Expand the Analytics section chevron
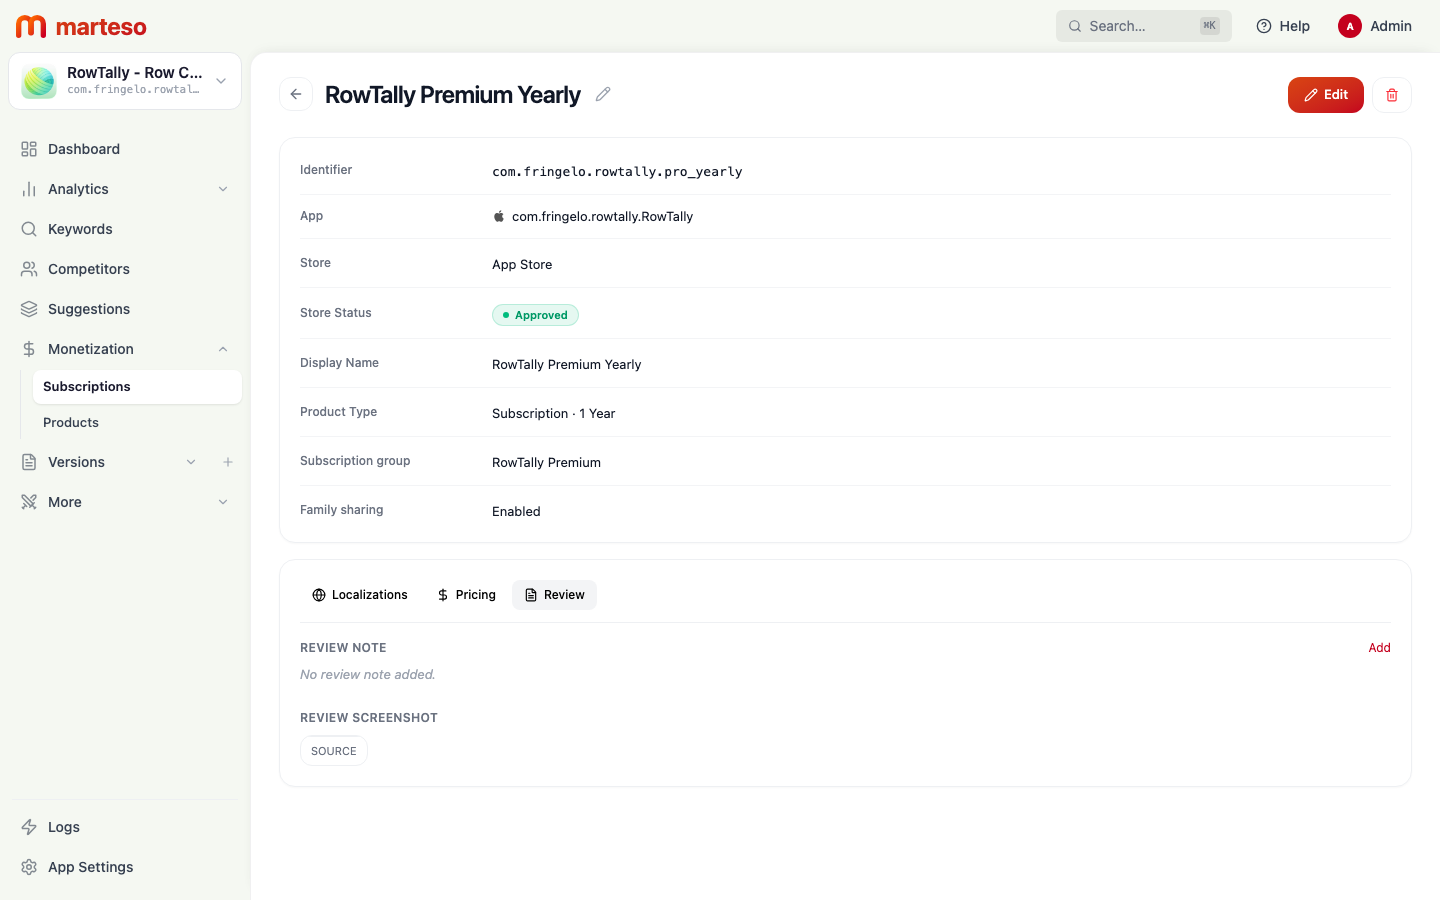This screenshot has height=900, width=1440. pos(223,189)
